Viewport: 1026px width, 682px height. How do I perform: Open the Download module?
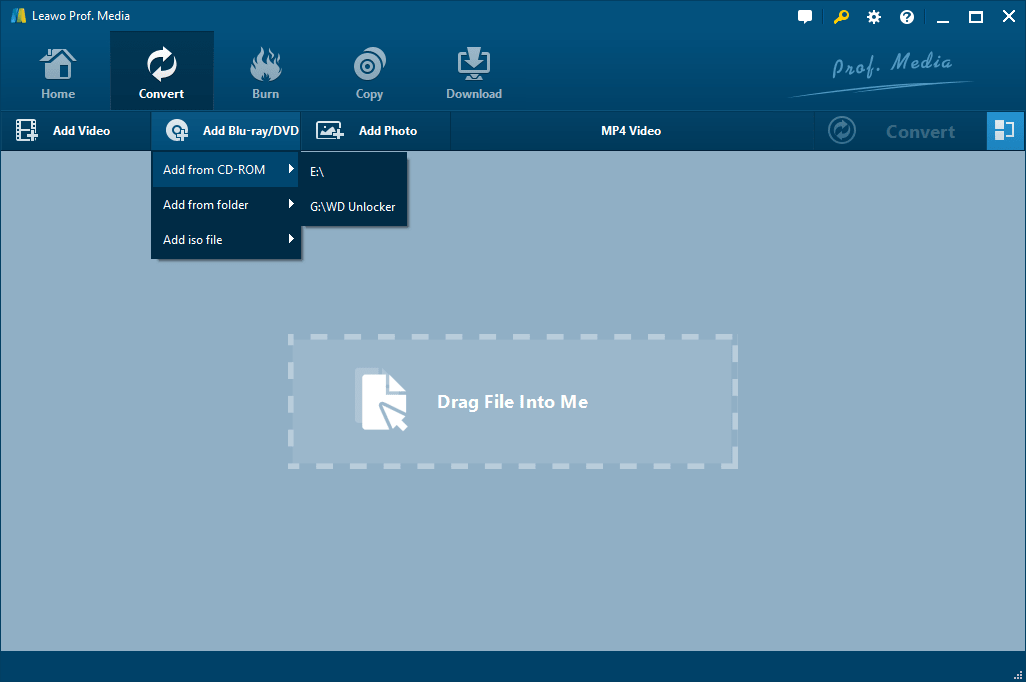tap(474, 72)
